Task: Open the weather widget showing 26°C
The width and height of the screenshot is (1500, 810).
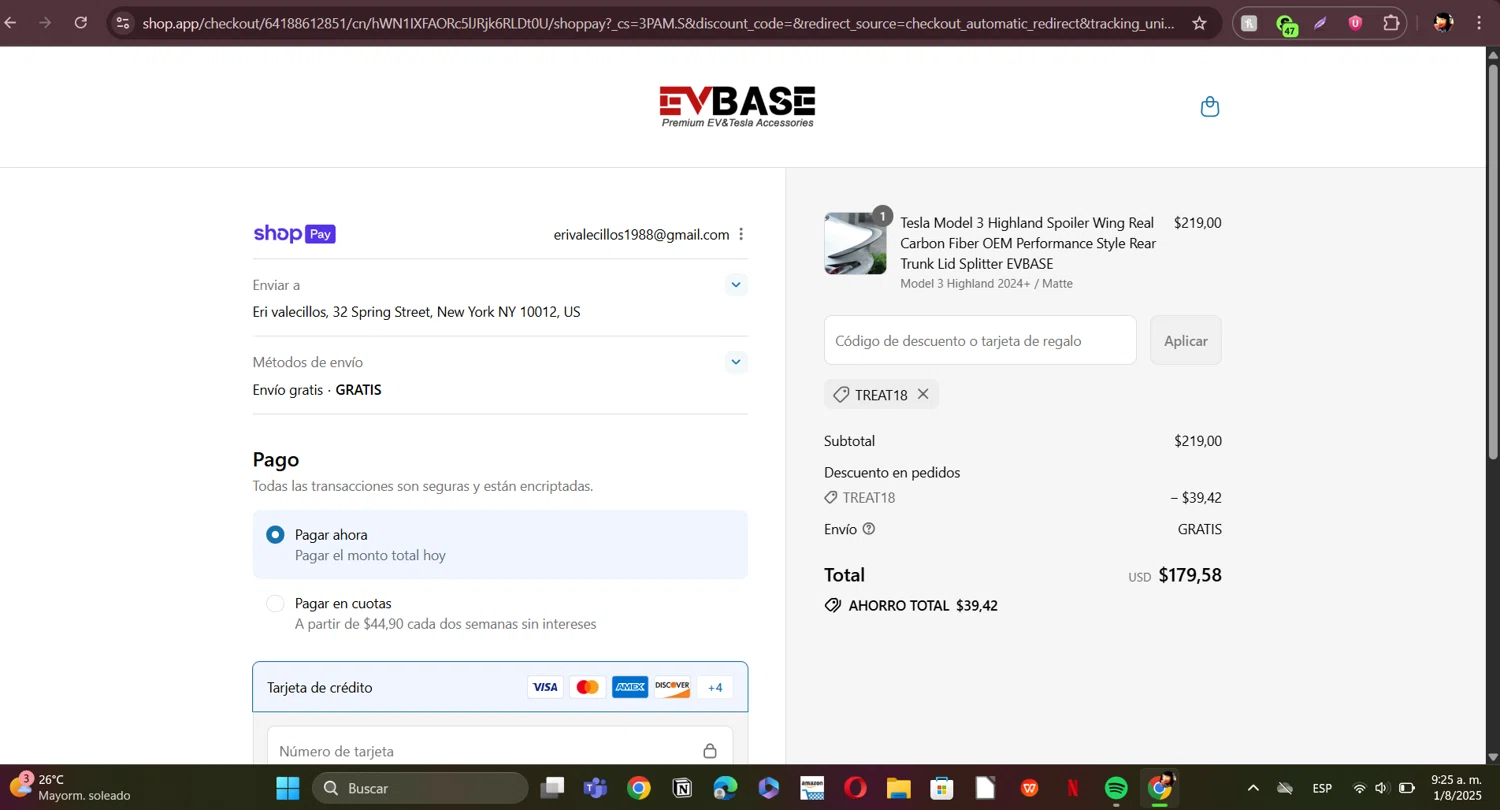Action: (x=72, y=787)
